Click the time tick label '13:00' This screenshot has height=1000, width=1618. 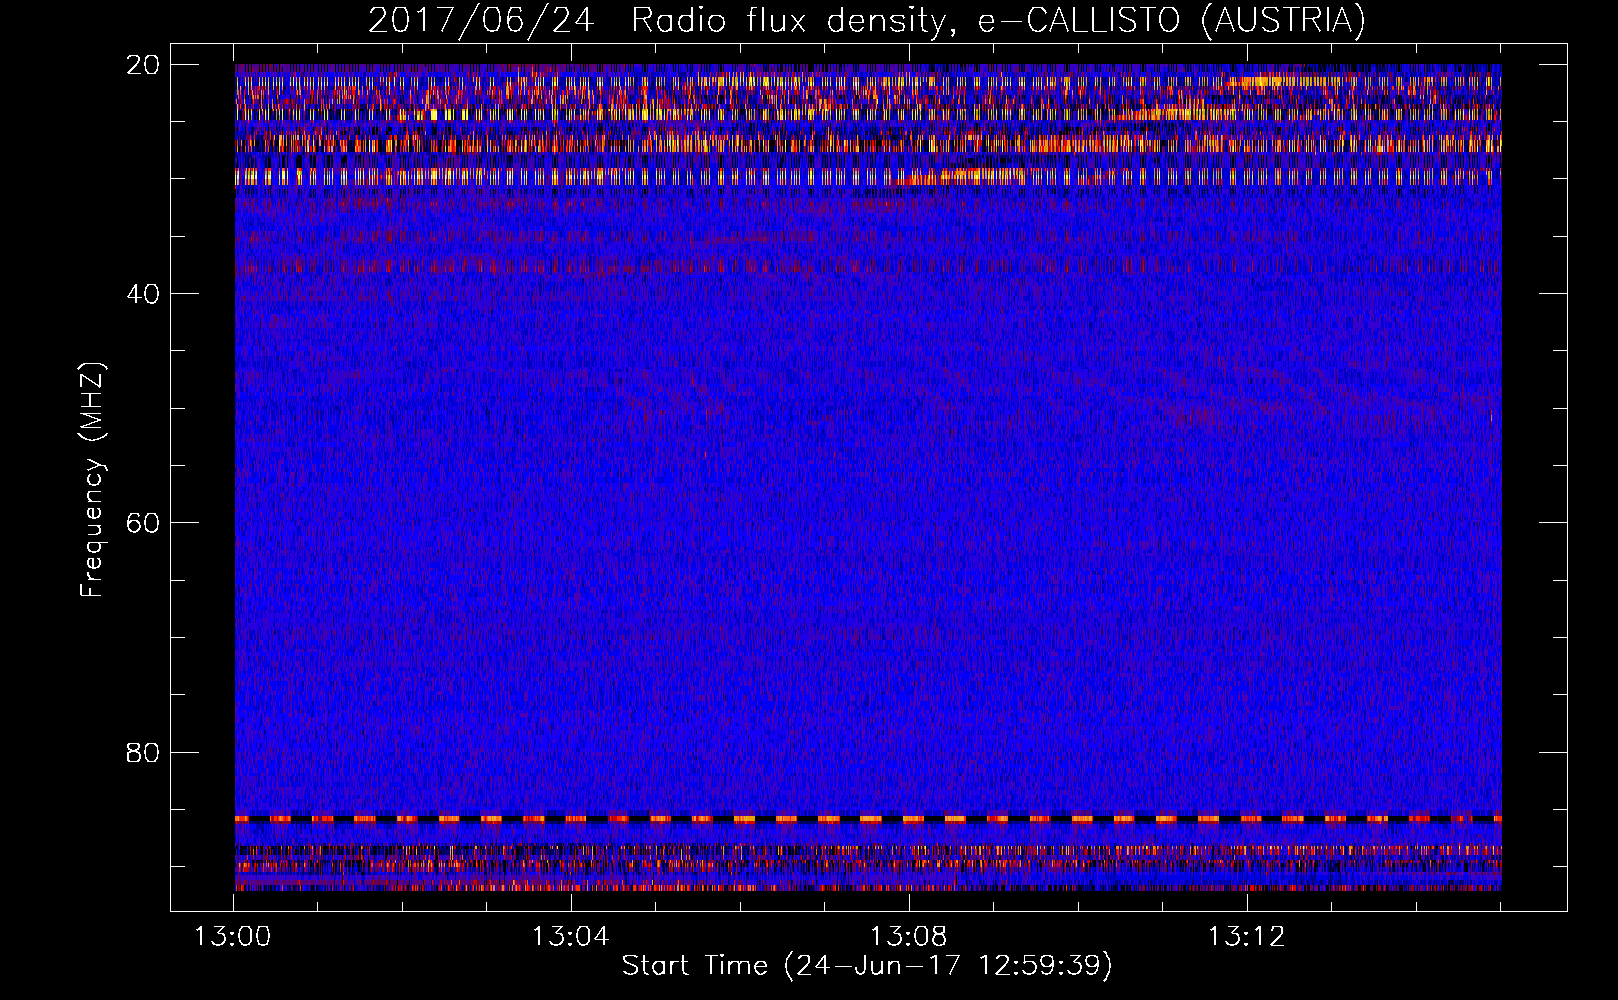[233, 937]
